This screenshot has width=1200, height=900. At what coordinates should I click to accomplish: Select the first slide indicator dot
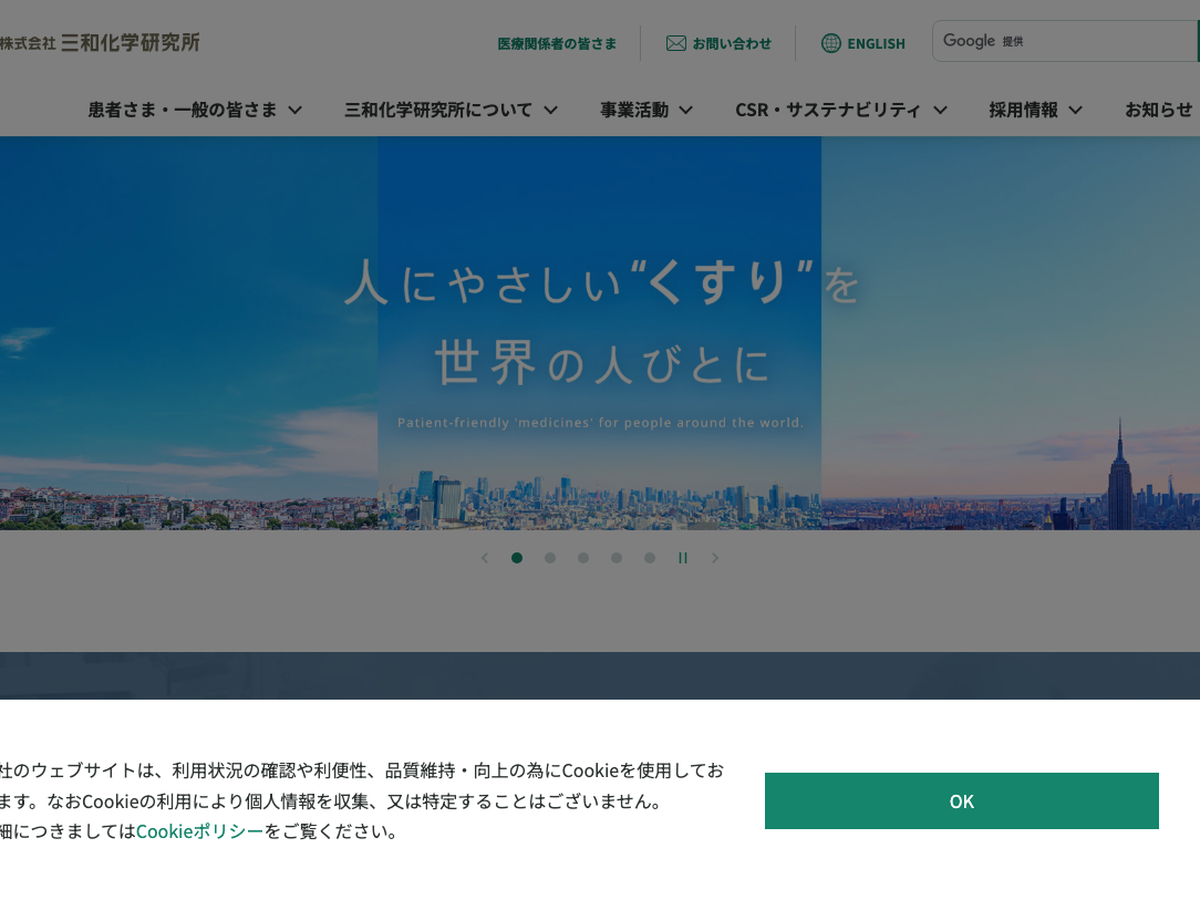[x=517, y=558]
